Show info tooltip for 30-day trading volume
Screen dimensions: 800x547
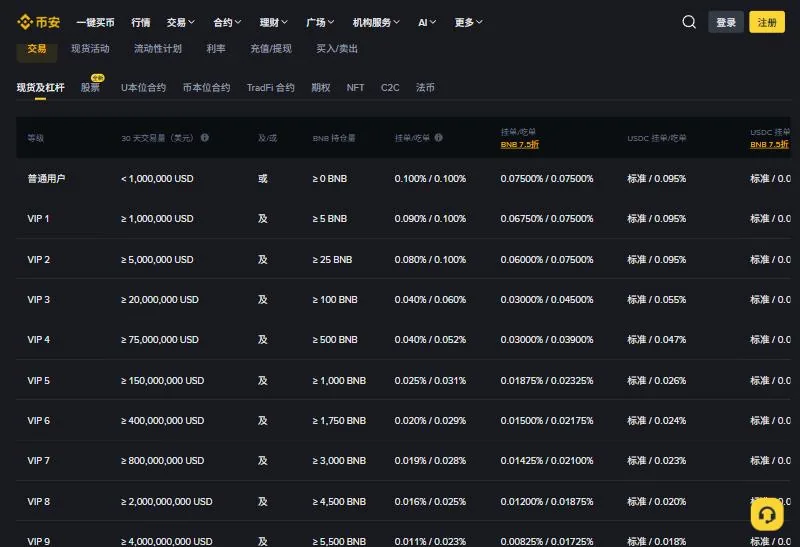[205, 138]
